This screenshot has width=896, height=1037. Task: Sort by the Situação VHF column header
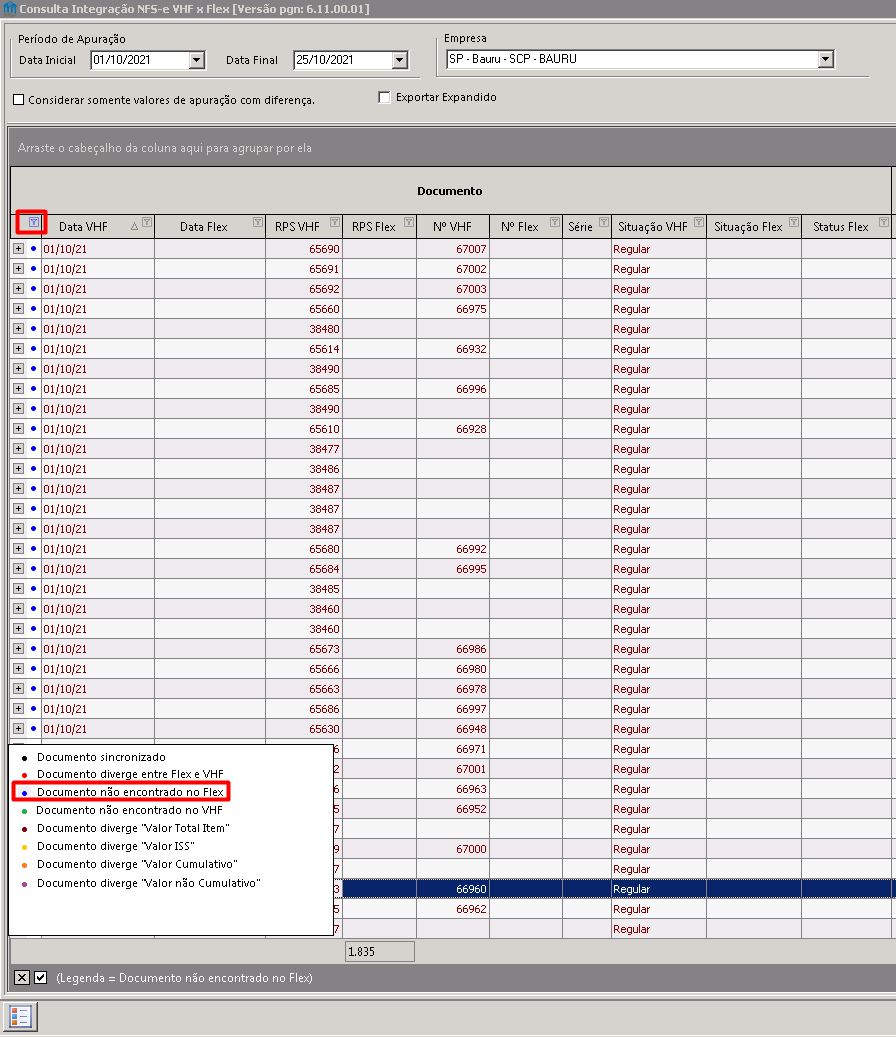(653, 227)
